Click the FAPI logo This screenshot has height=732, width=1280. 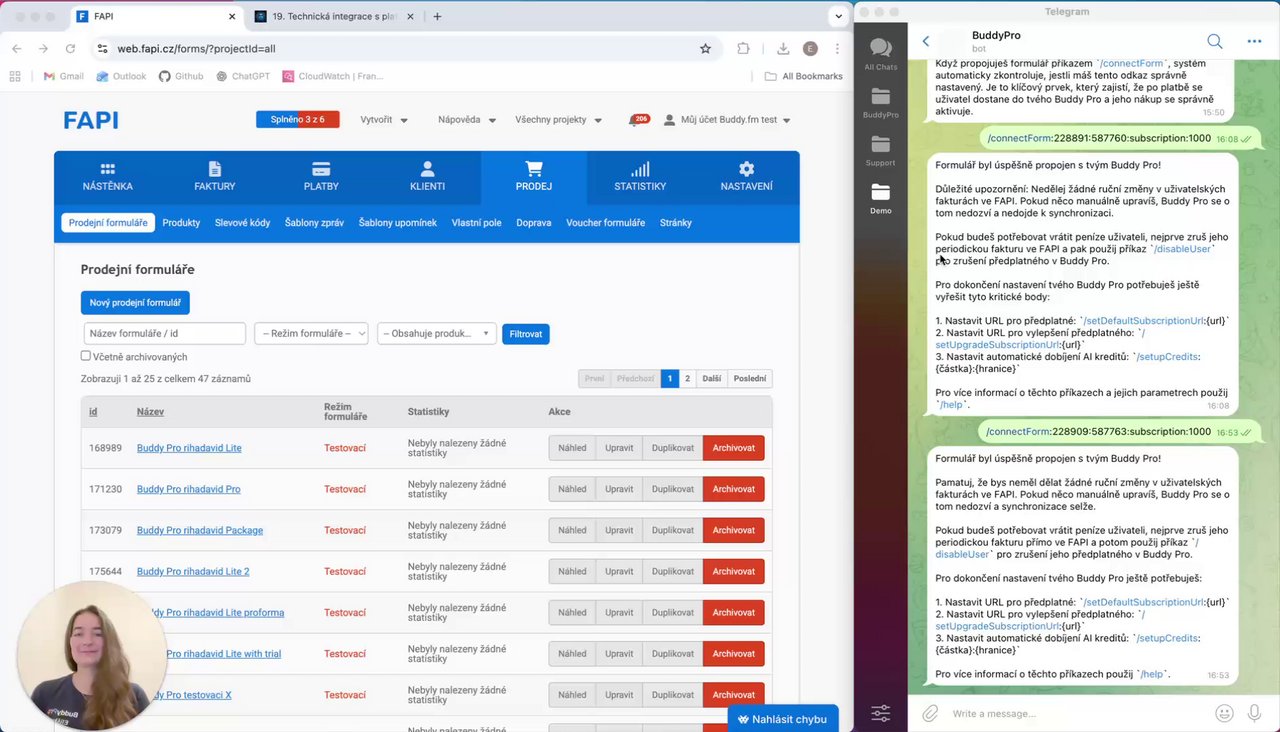tap(91, 120)
